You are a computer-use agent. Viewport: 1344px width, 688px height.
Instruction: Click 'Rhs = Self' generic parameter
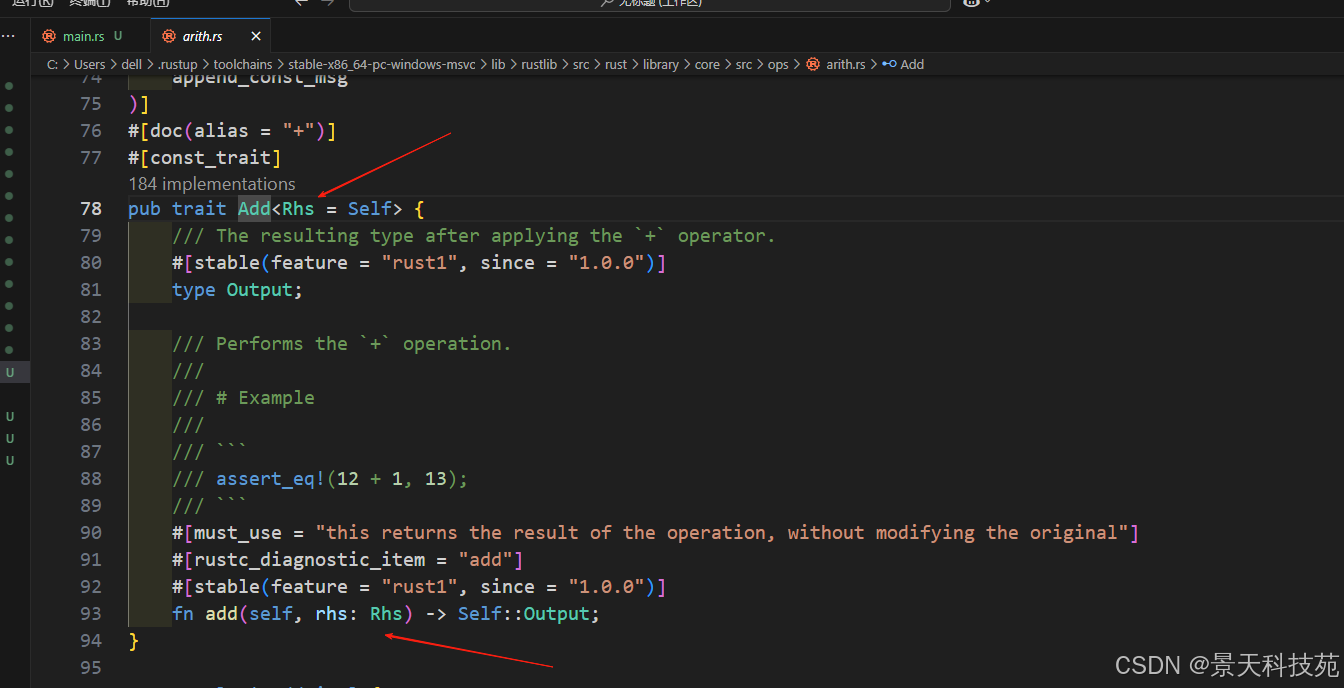337,208
